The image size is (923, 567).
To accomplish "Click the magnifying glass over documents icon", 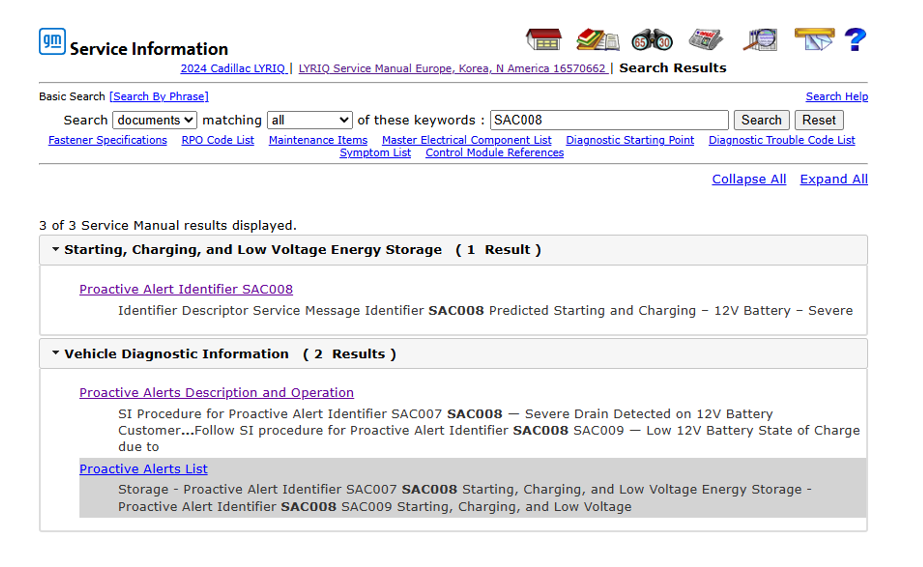I will click(x=760, y=40).
